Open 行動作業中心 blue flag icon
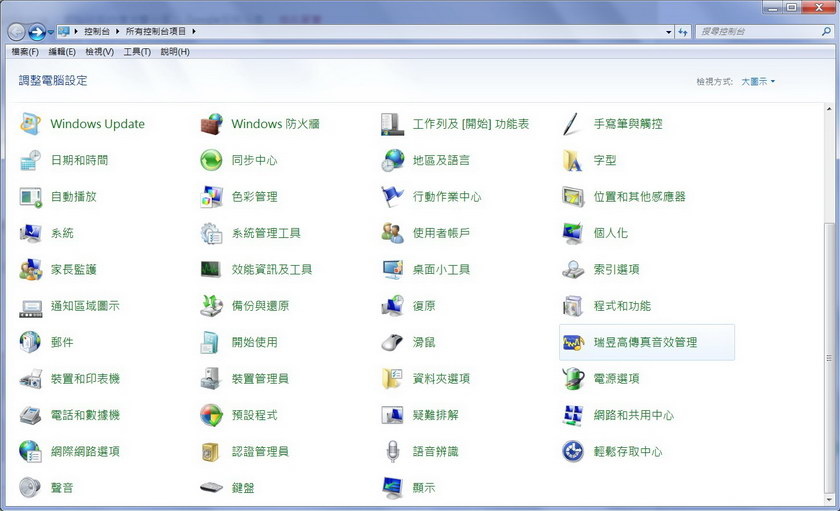This screenshot has width=840, height=511. point(392,197)
